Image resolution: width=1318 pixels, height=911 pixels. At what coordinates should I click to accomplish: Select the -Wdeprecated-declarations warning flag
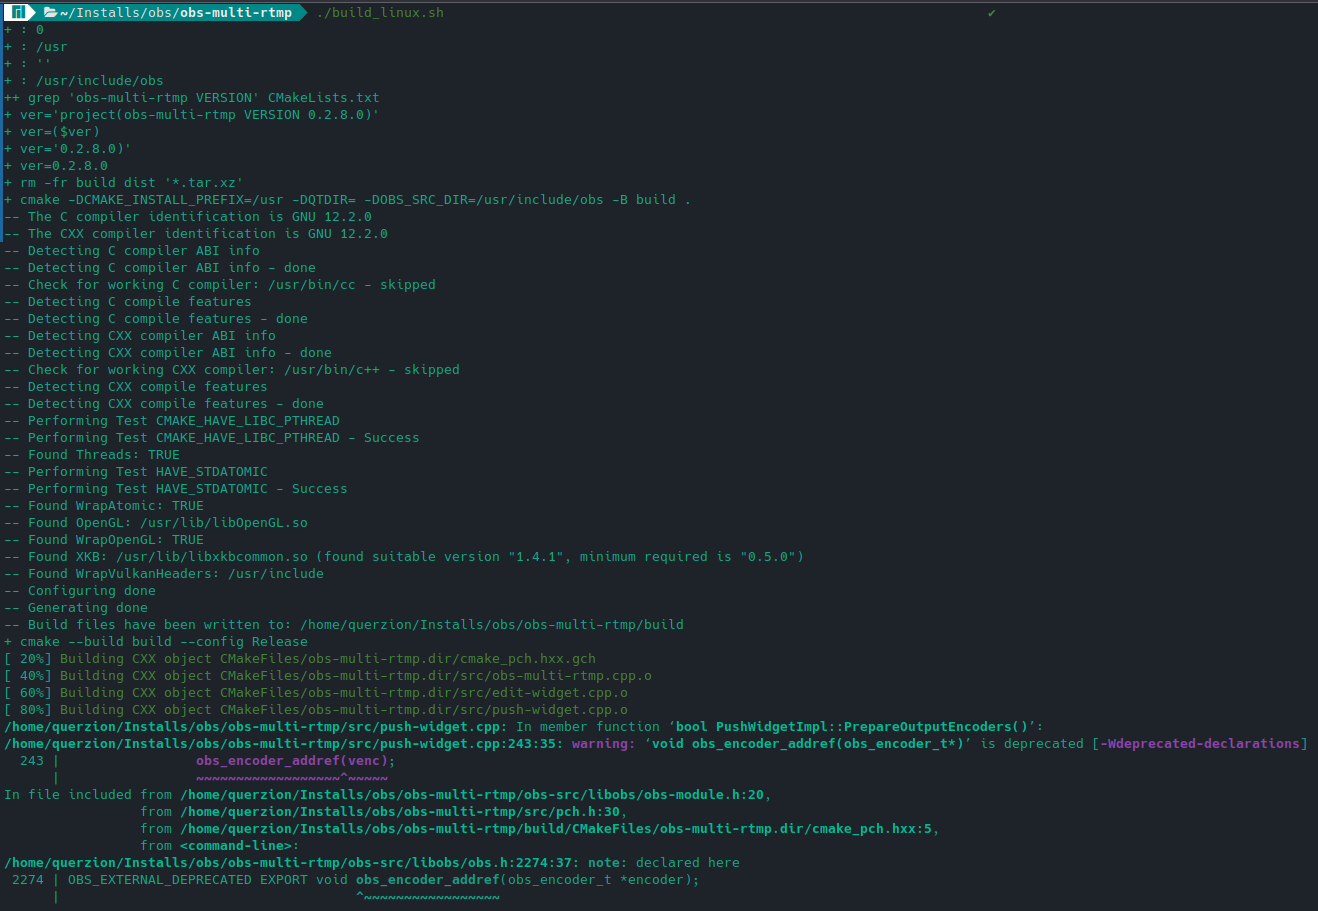1200,743
